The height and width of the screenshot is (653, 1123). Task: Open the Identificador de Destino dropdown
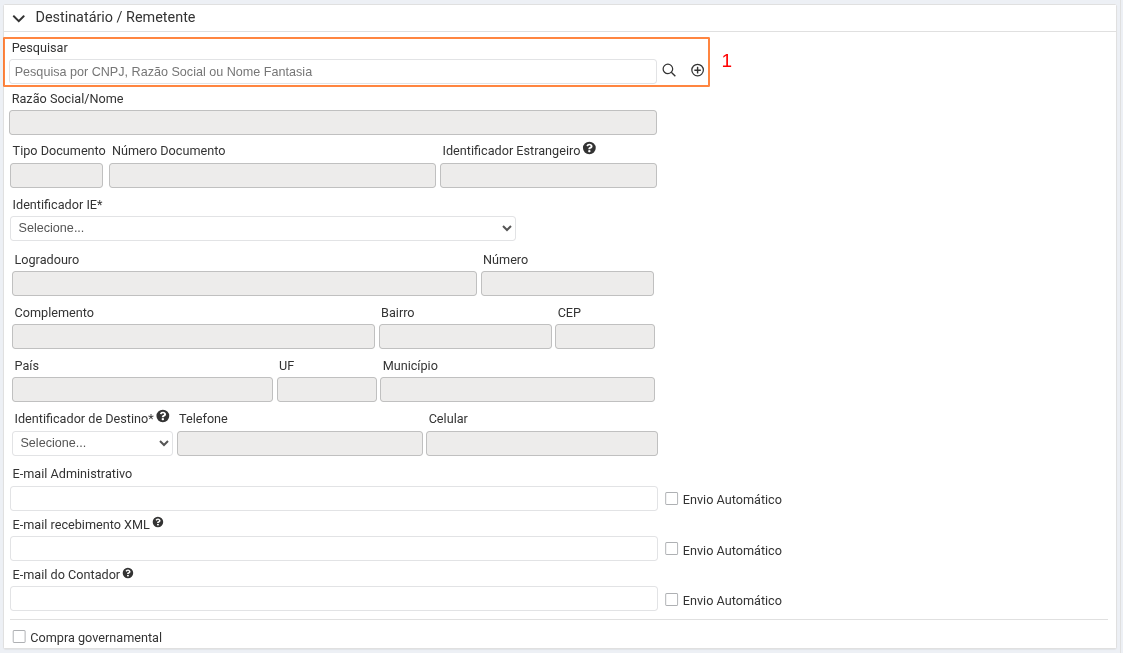(x=92, y=443)
